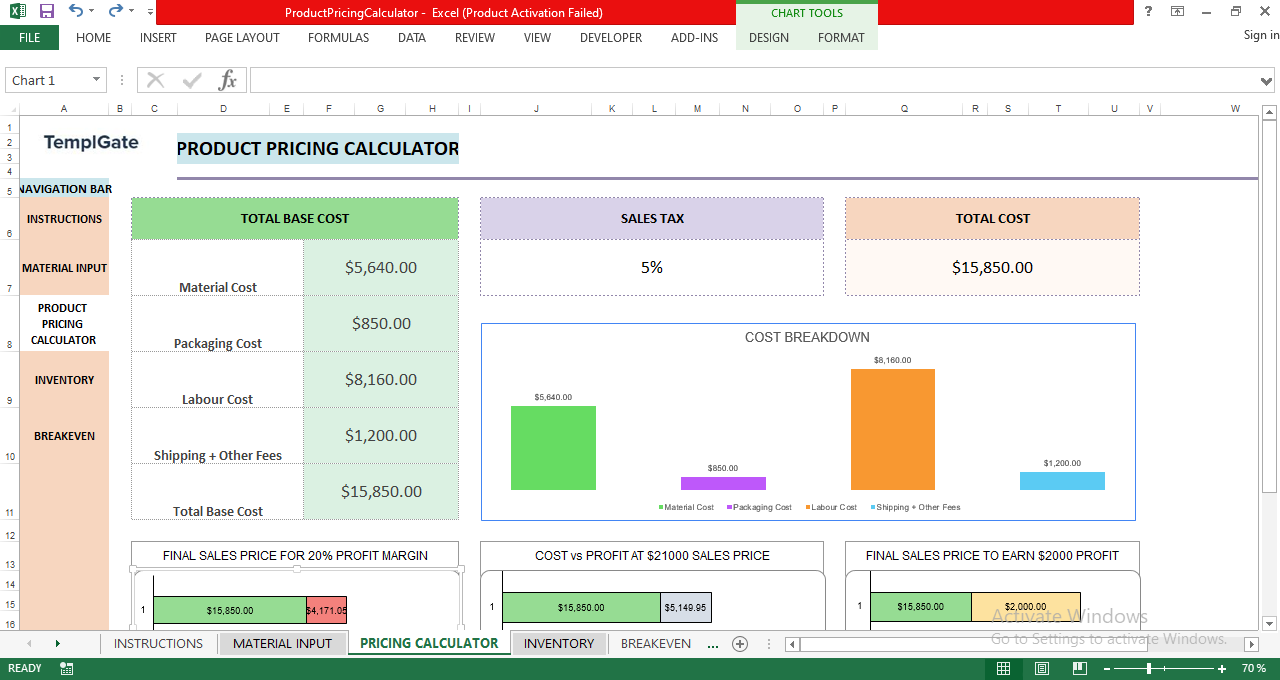Switch to the BREAKEVEN sheet tab
The height and width of the screenshot is (680, 1280).
(656, 643)
